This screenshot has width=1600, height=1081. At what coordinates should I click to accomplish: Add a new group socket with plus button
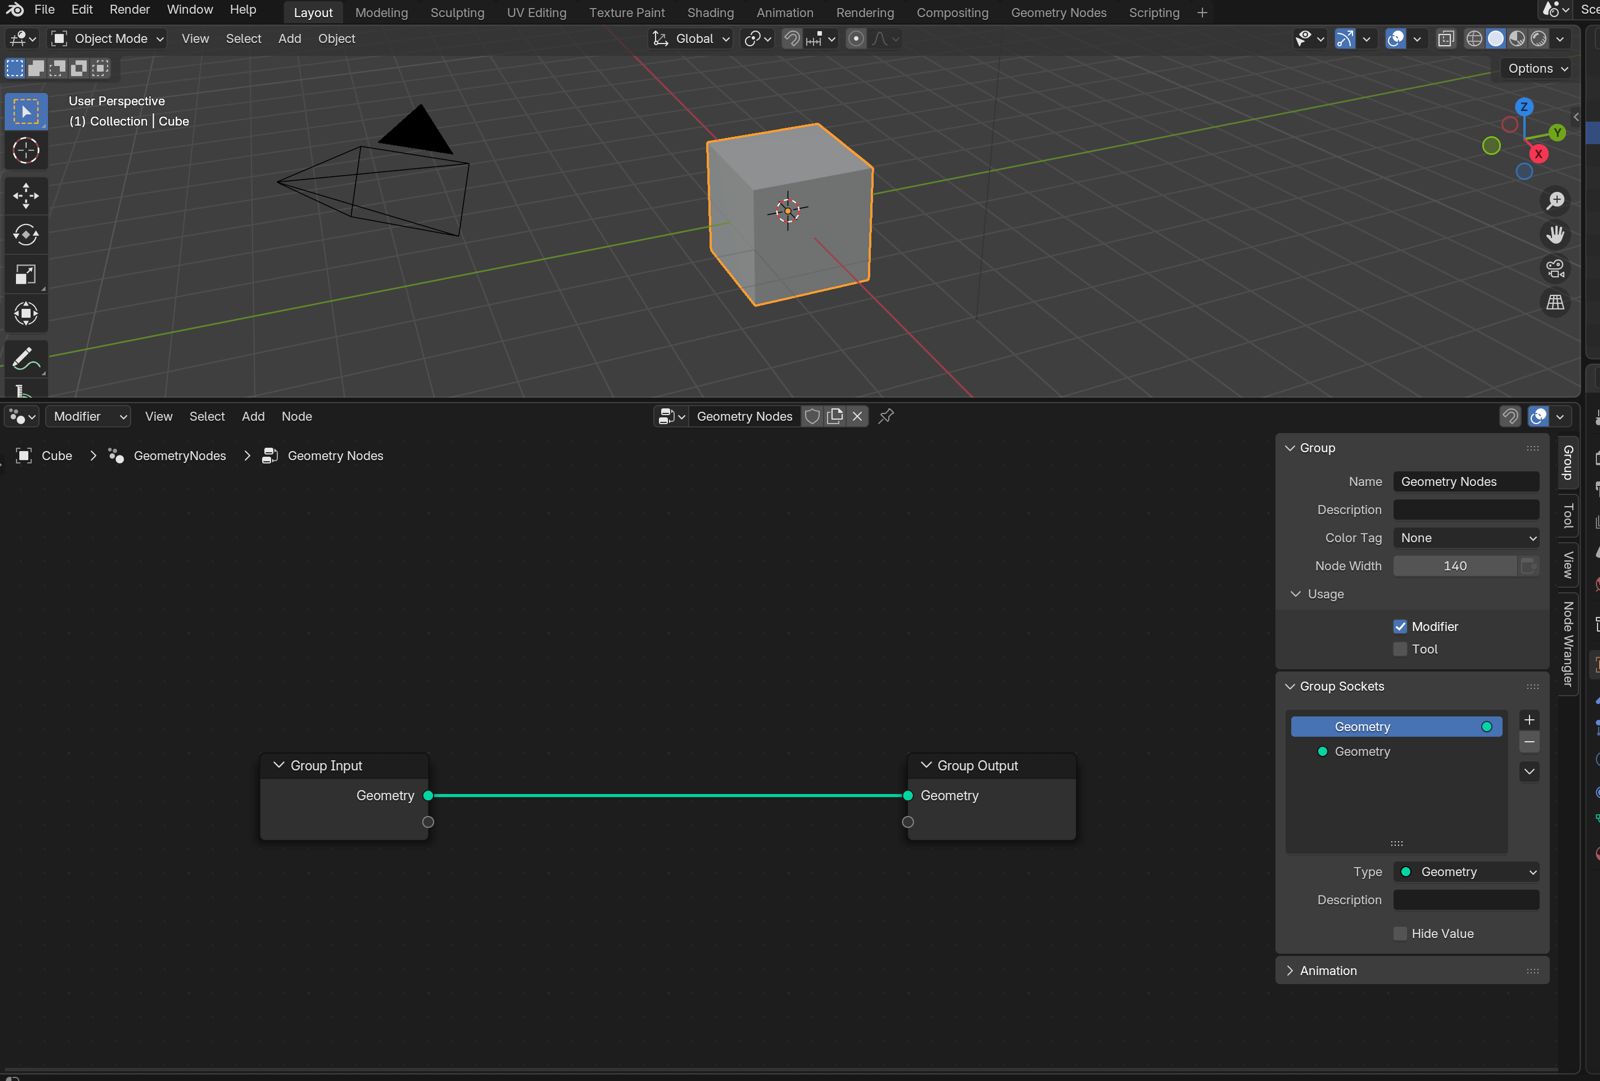[1529, 720]
